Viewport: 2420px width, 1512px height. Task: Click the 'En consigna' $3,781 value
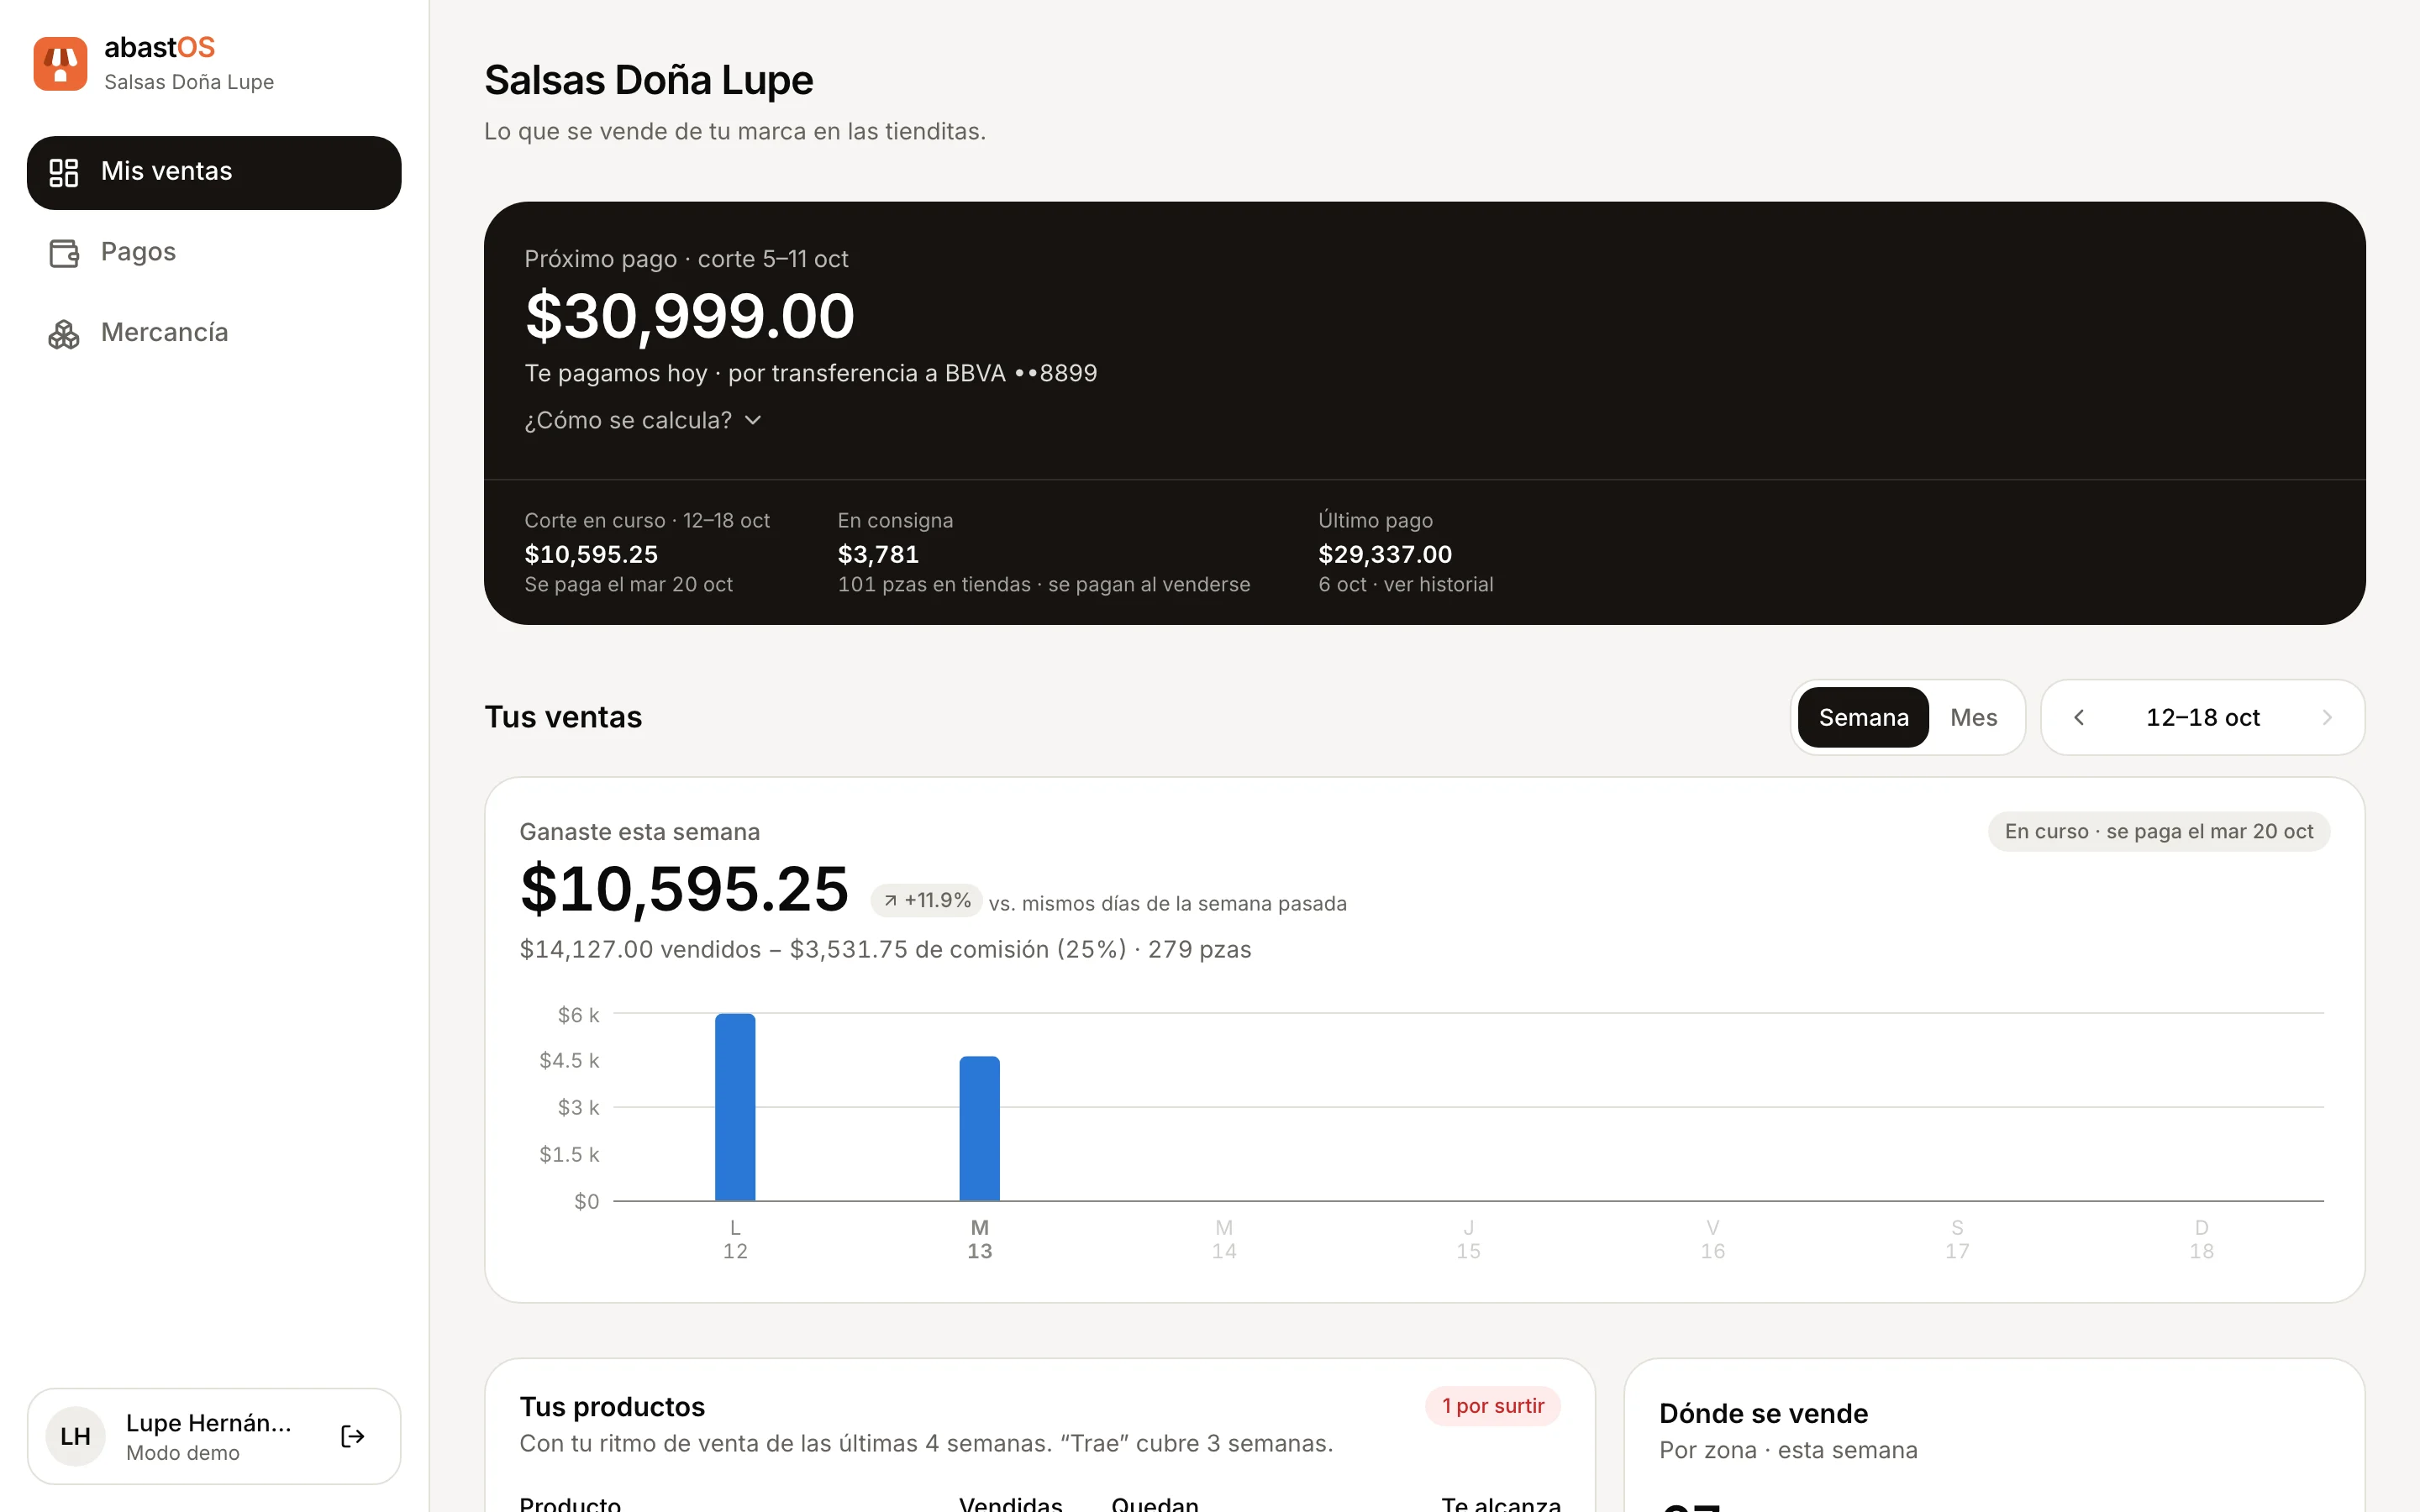878,554
